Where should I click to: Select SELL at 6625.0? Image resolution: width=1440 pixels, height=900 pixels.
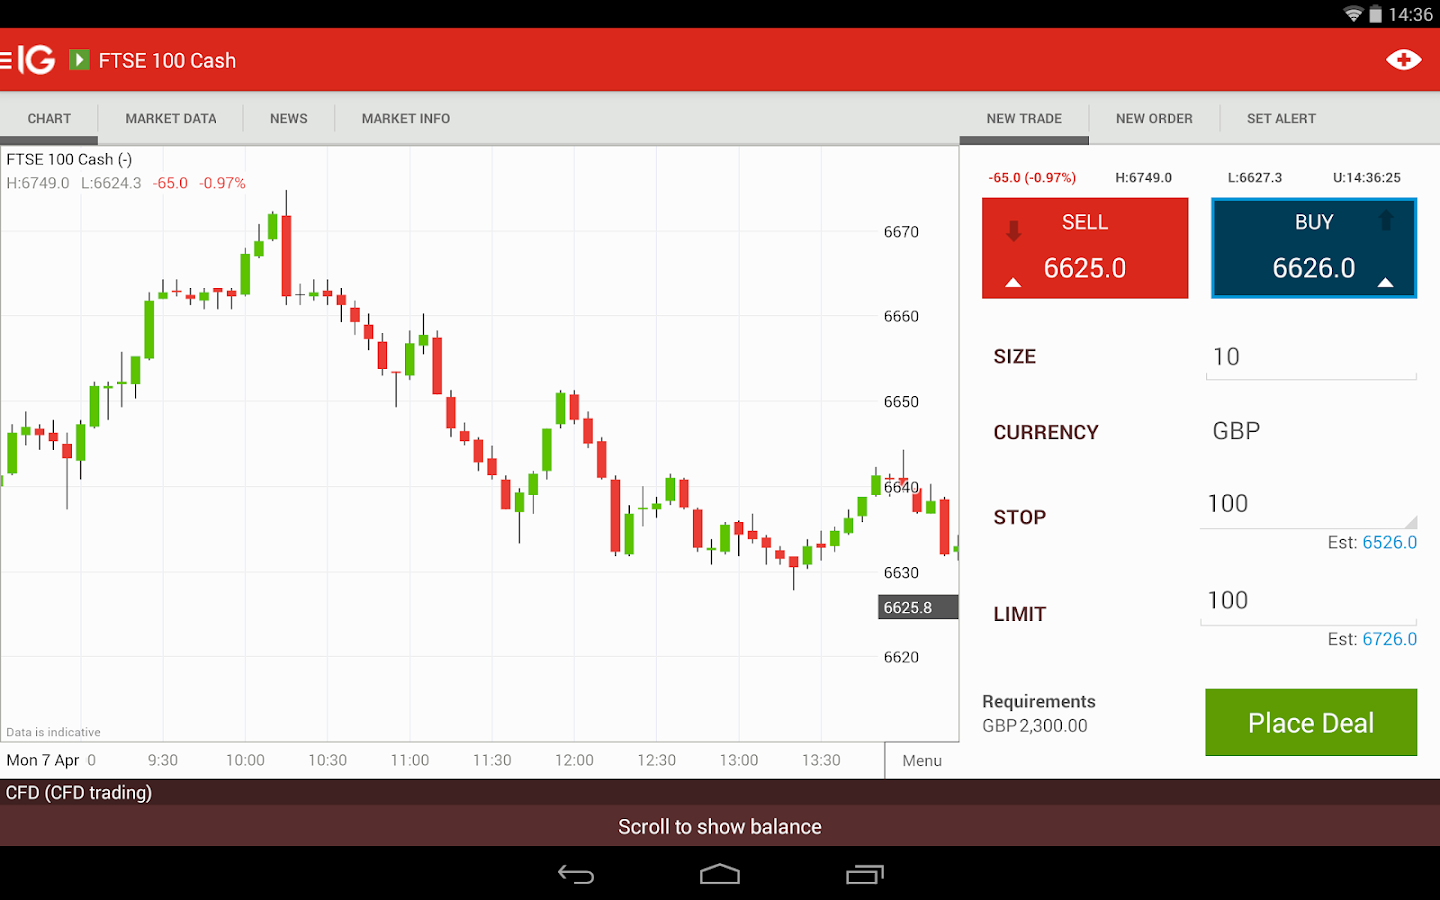(1085, 248)
